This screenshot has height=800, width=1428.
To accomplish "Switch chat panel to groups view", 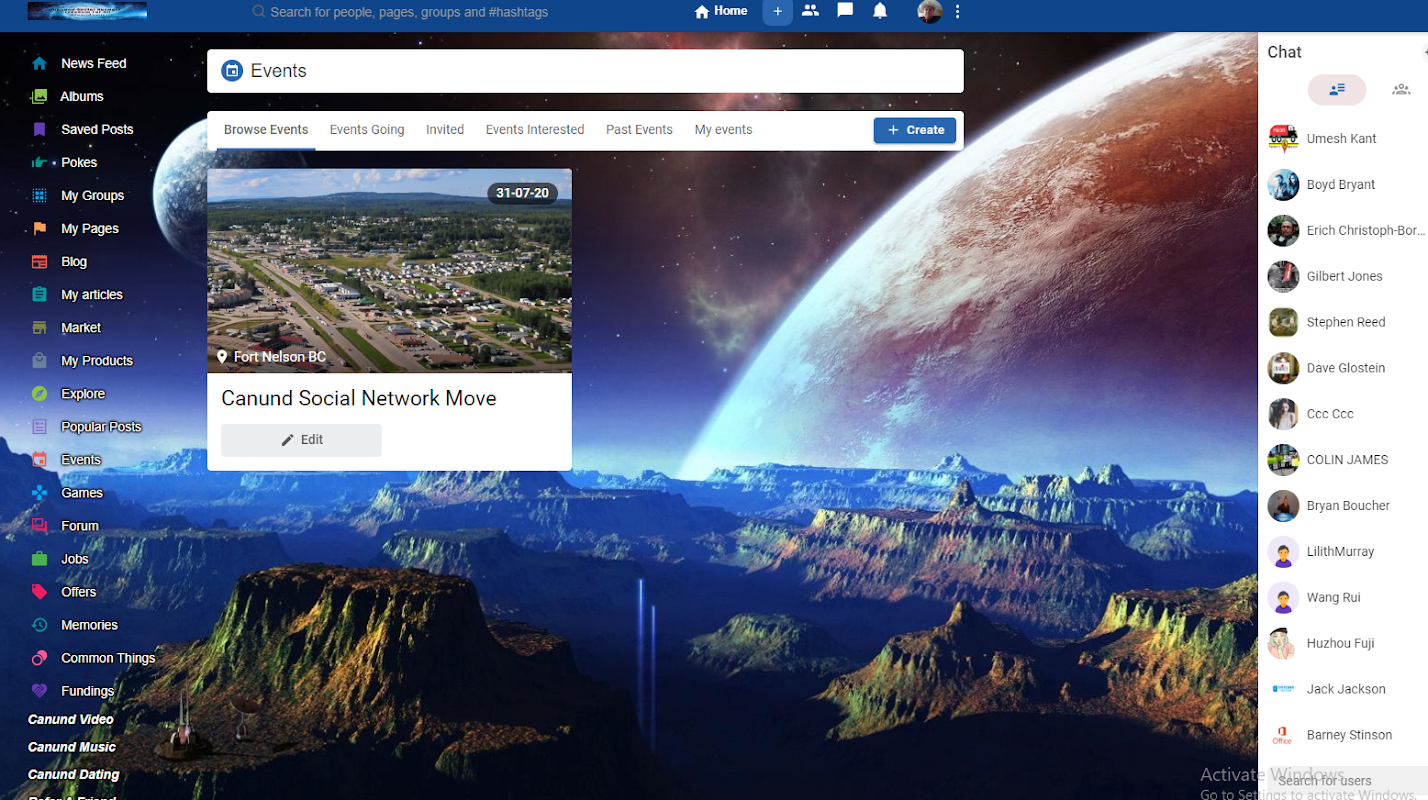I will pos(1401,89).
